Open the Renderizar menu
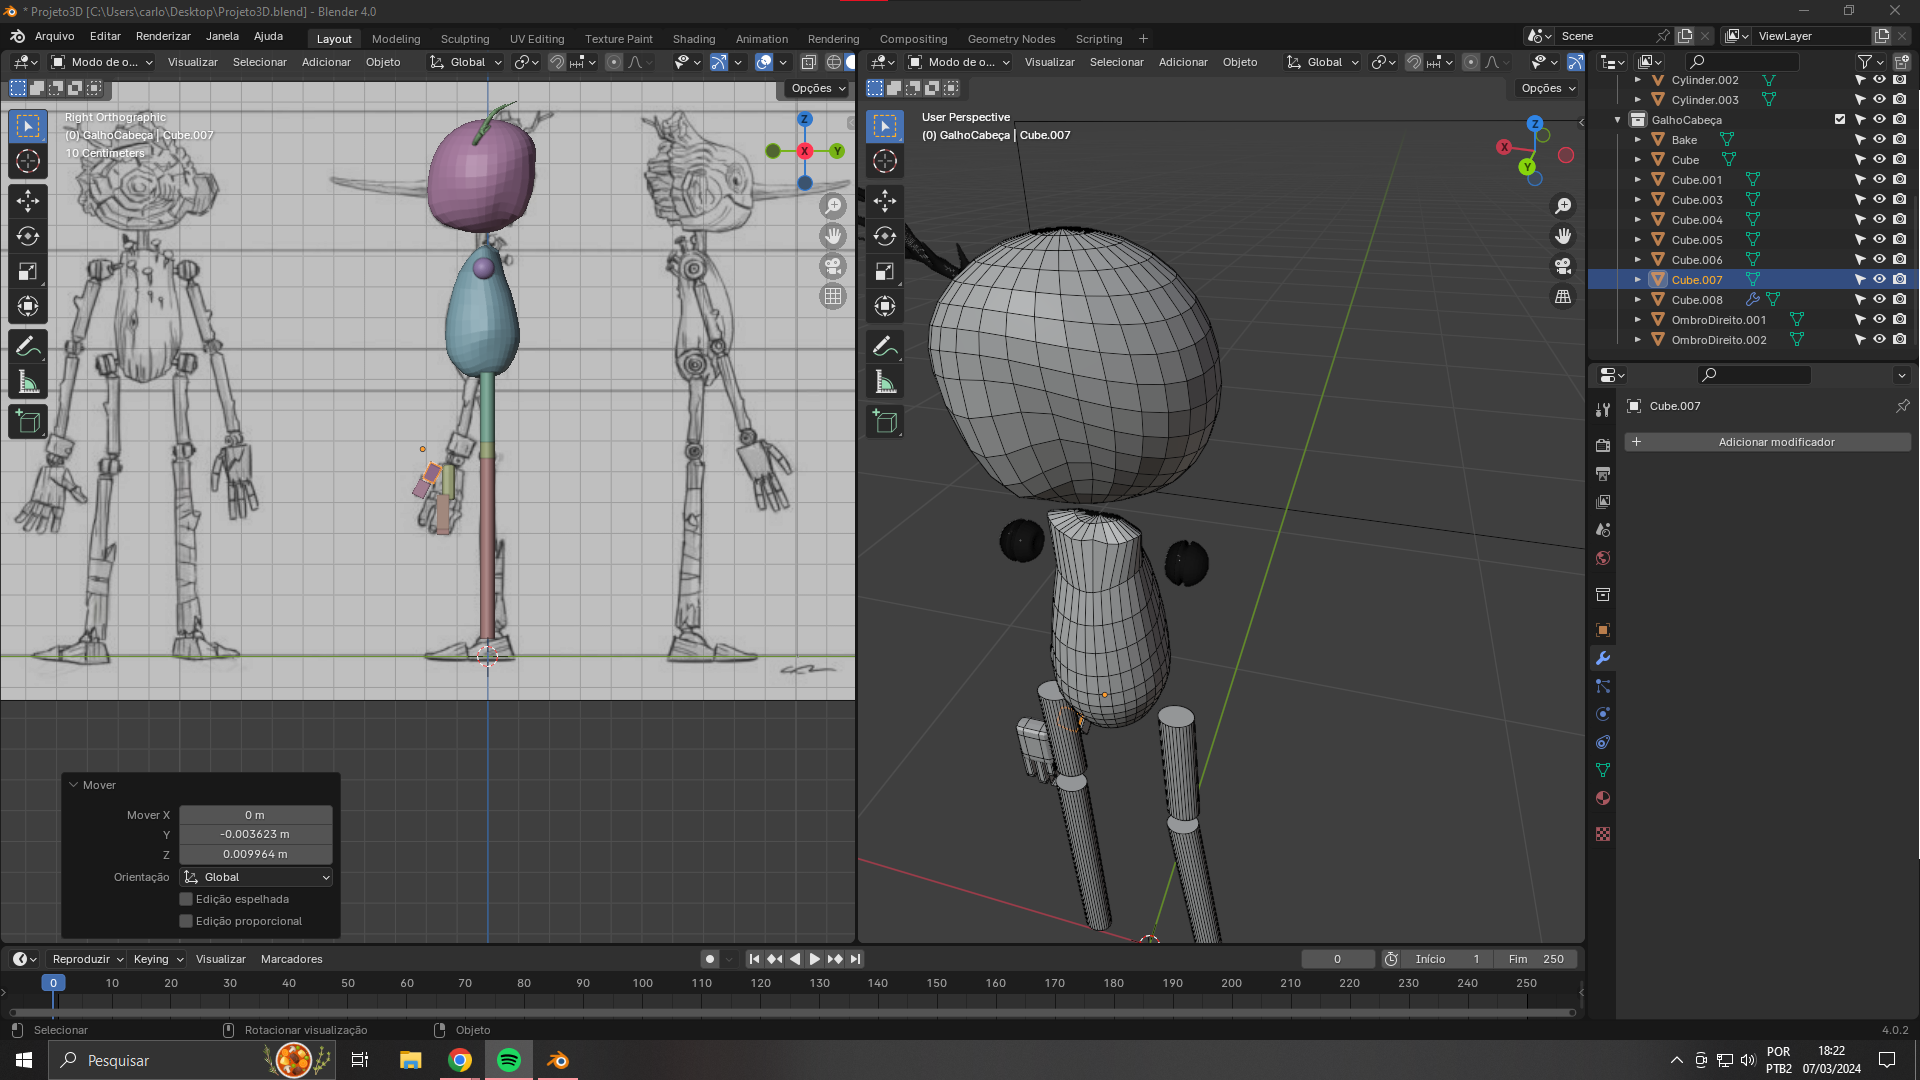Image resolution: width=1920 pixels, height=1080 pixels. coord(163,36)
